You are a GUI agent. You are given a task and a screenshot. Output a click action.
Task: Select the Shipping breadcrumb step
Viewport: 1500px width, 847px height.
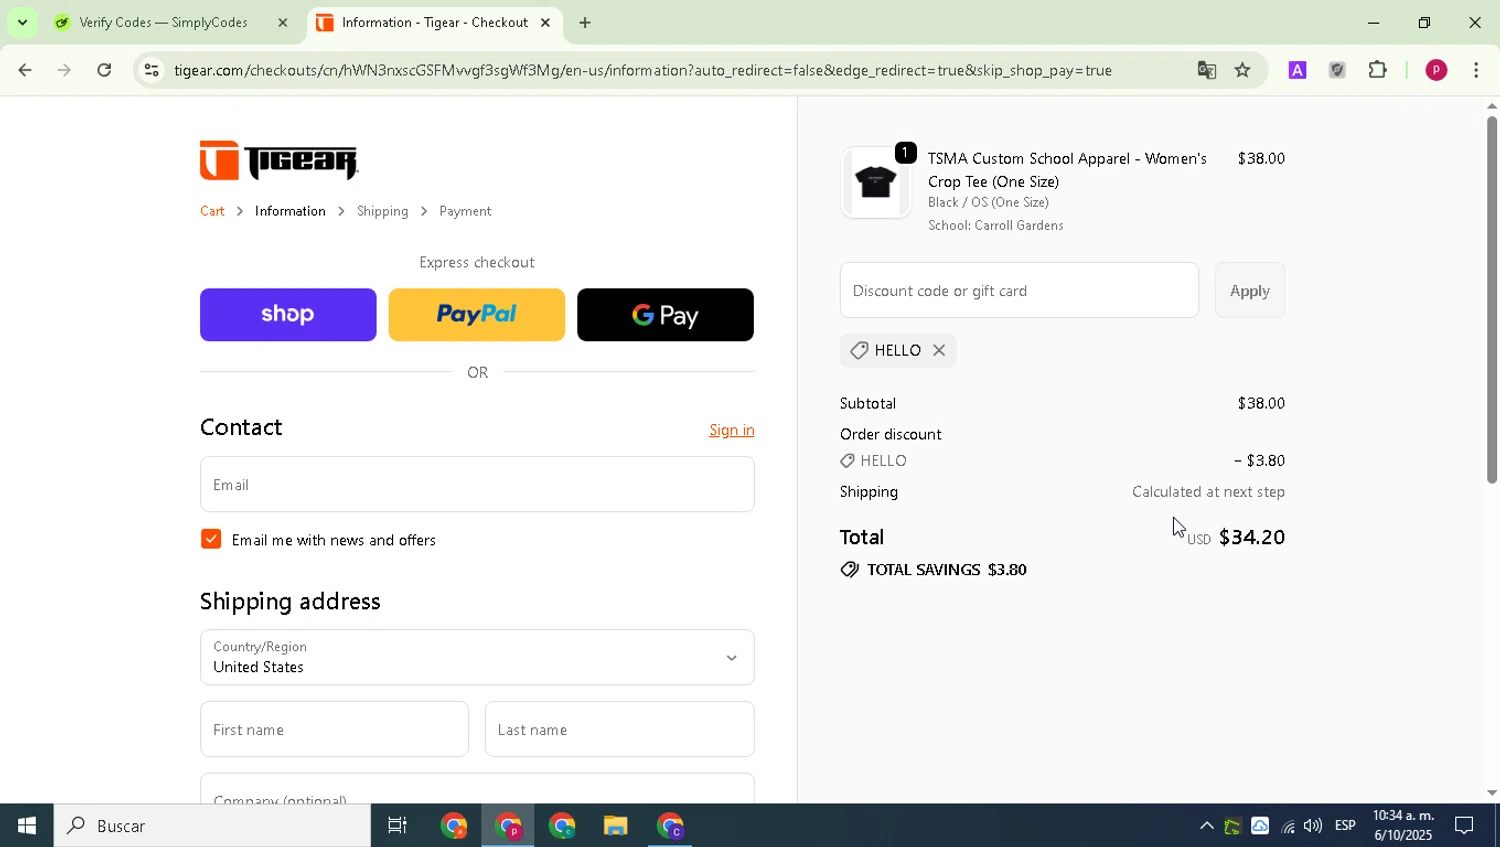[x=382, y=211]
